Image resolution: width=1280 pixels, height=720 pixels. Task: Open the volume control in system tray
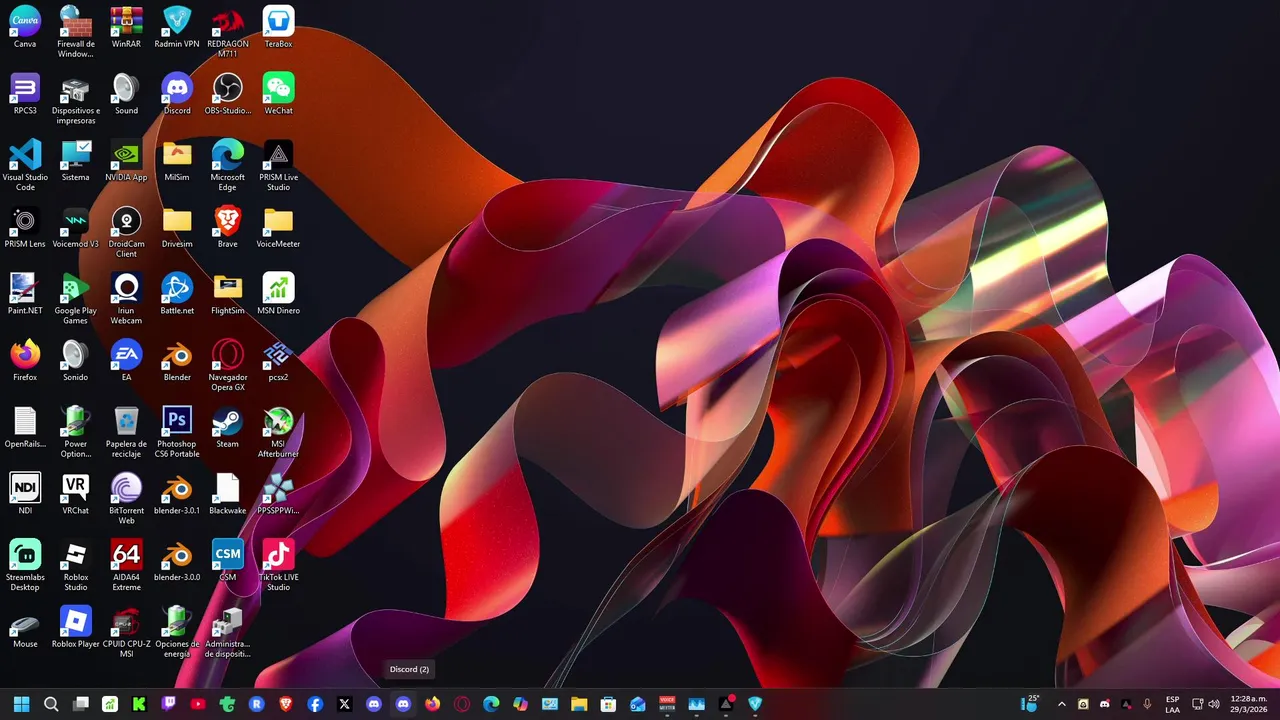1214,704
